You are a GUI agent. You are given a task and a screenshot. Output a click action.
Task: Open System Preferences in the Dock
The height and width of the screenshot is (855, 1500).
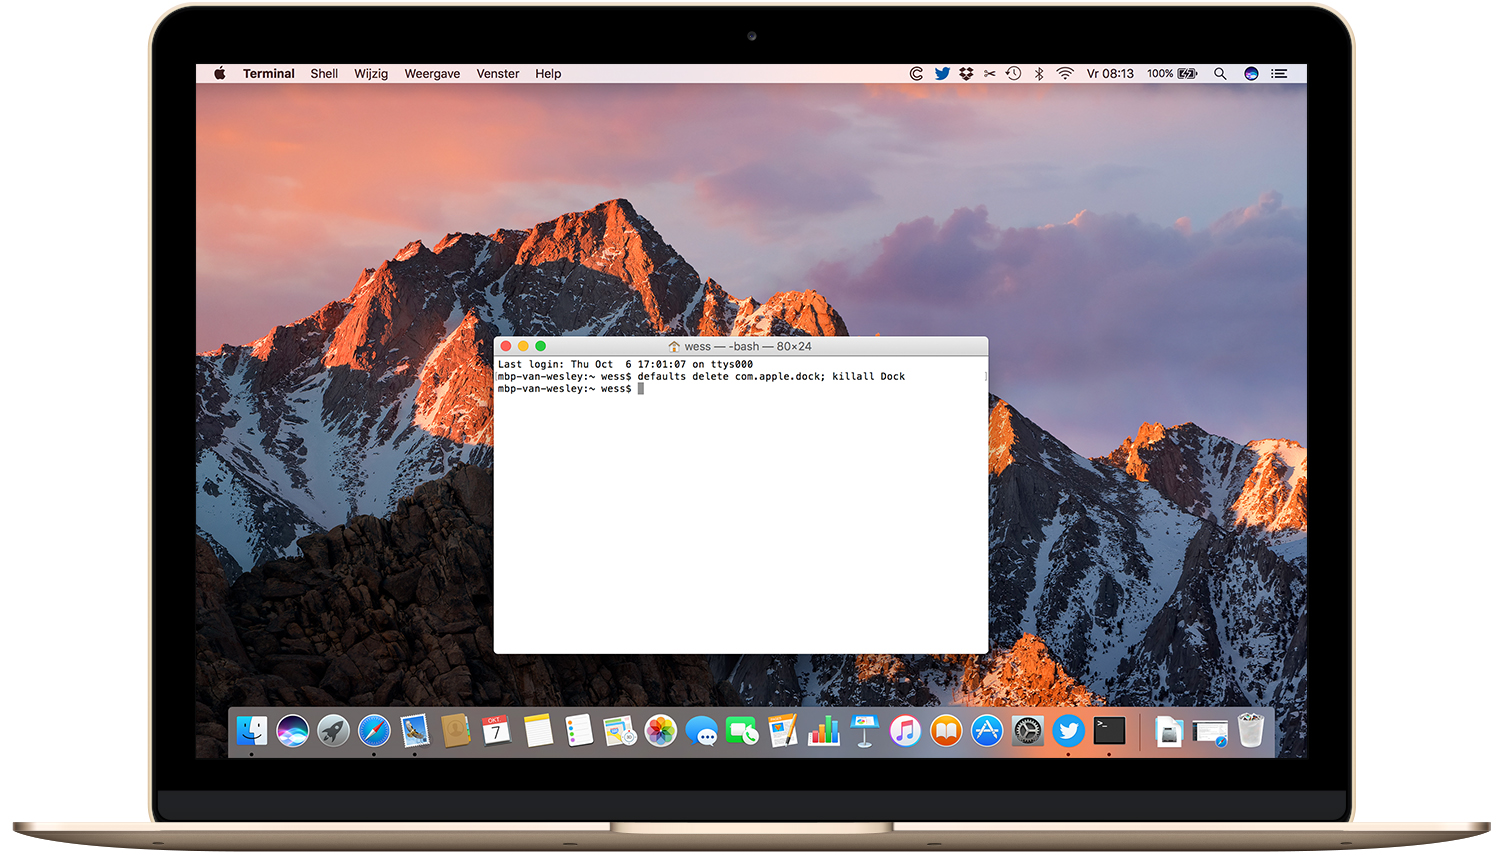1026,732
